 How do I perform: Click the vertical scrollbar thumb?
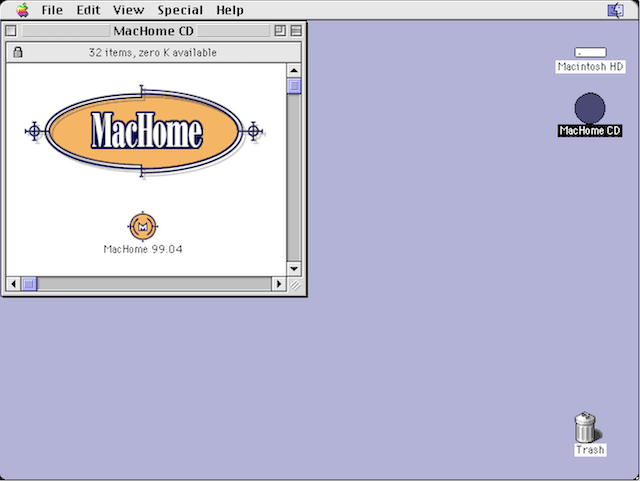point(294,86)
